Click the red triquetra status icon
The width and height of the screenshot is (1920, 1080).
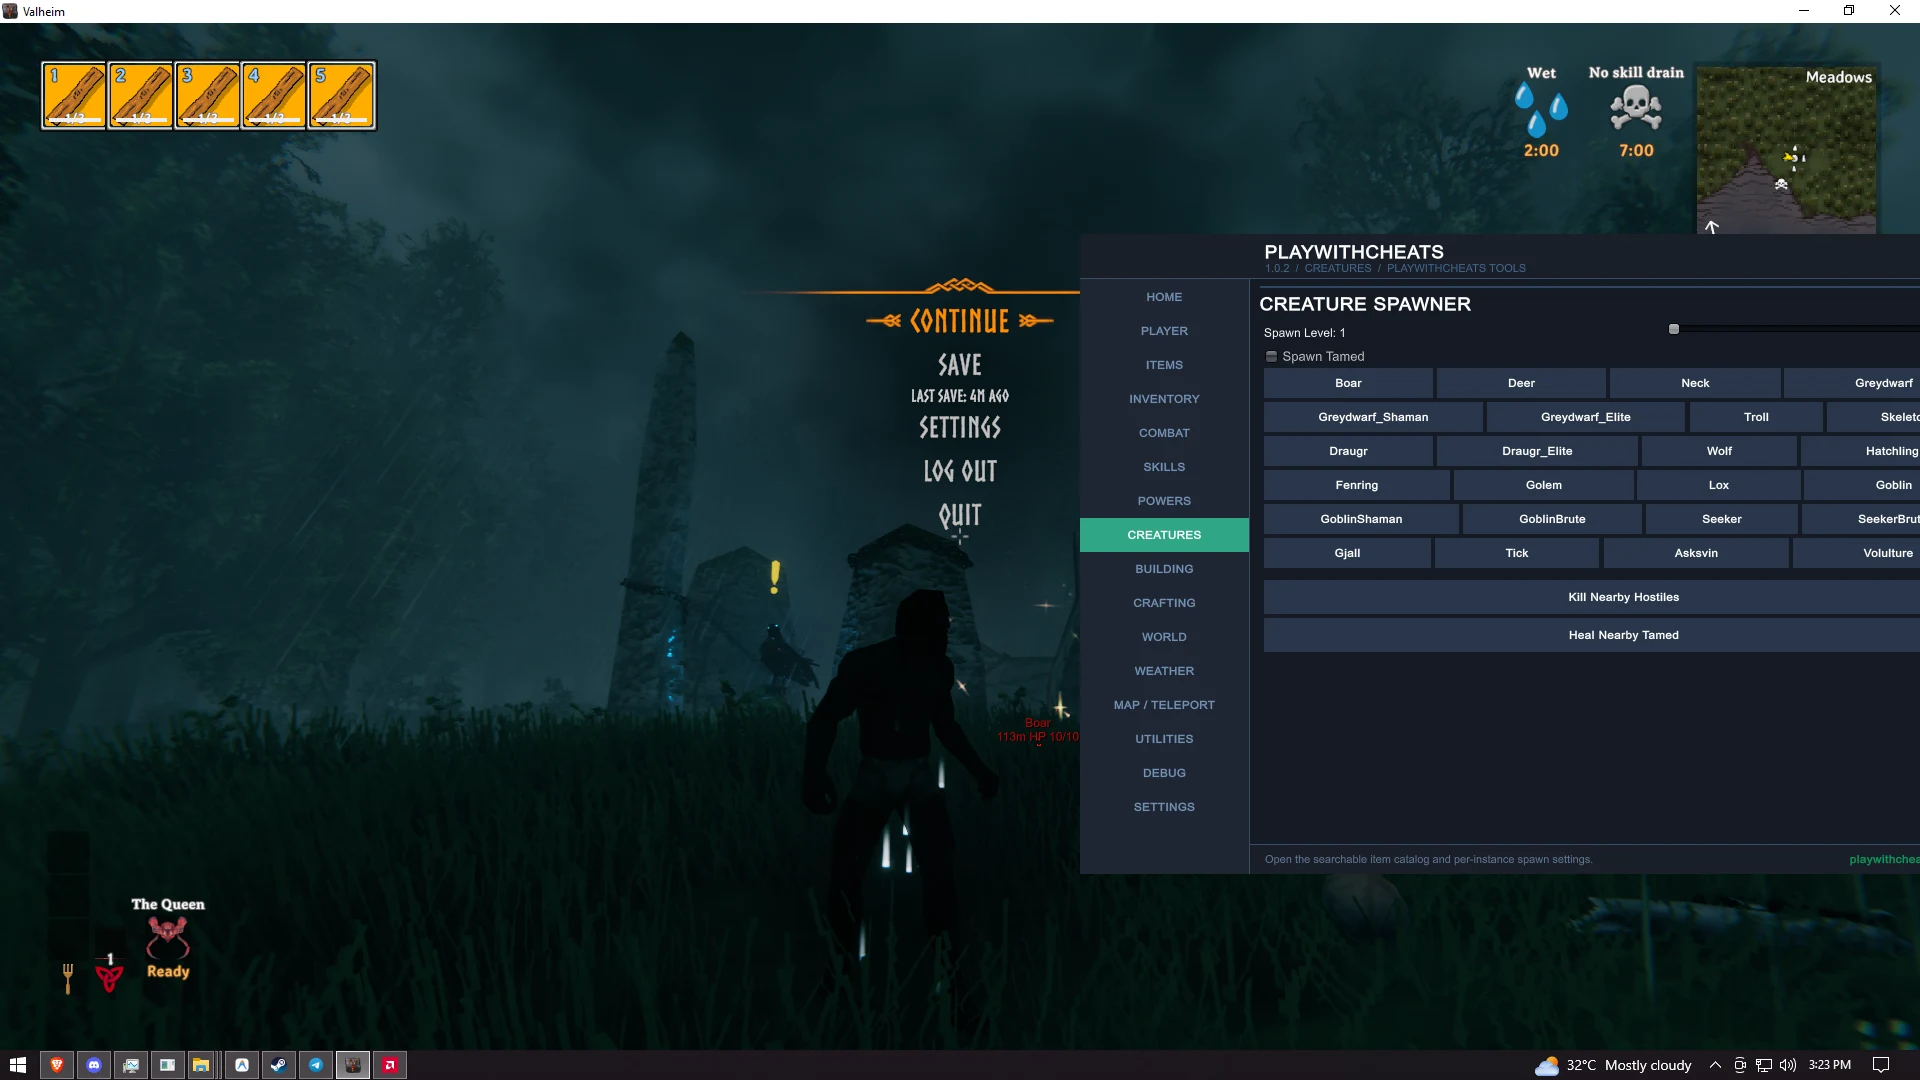click(x=109, y=976)
